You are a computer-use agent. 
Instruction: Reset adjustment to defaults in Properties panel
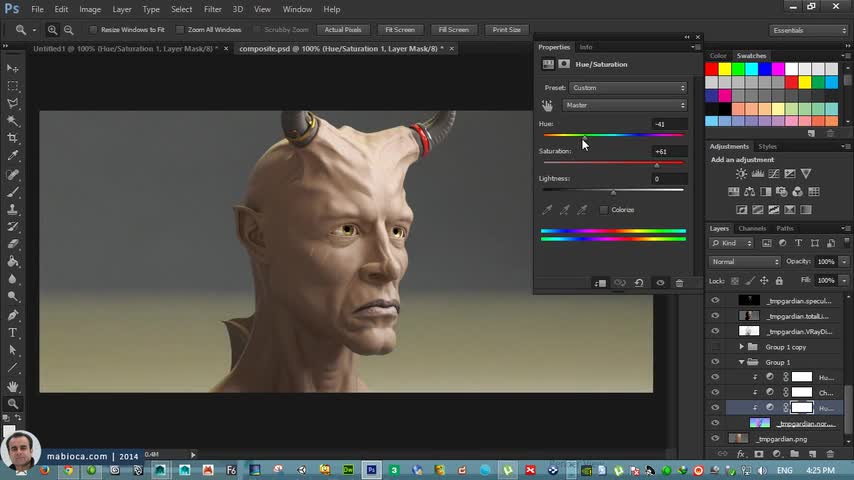click(x=639, y=283)
